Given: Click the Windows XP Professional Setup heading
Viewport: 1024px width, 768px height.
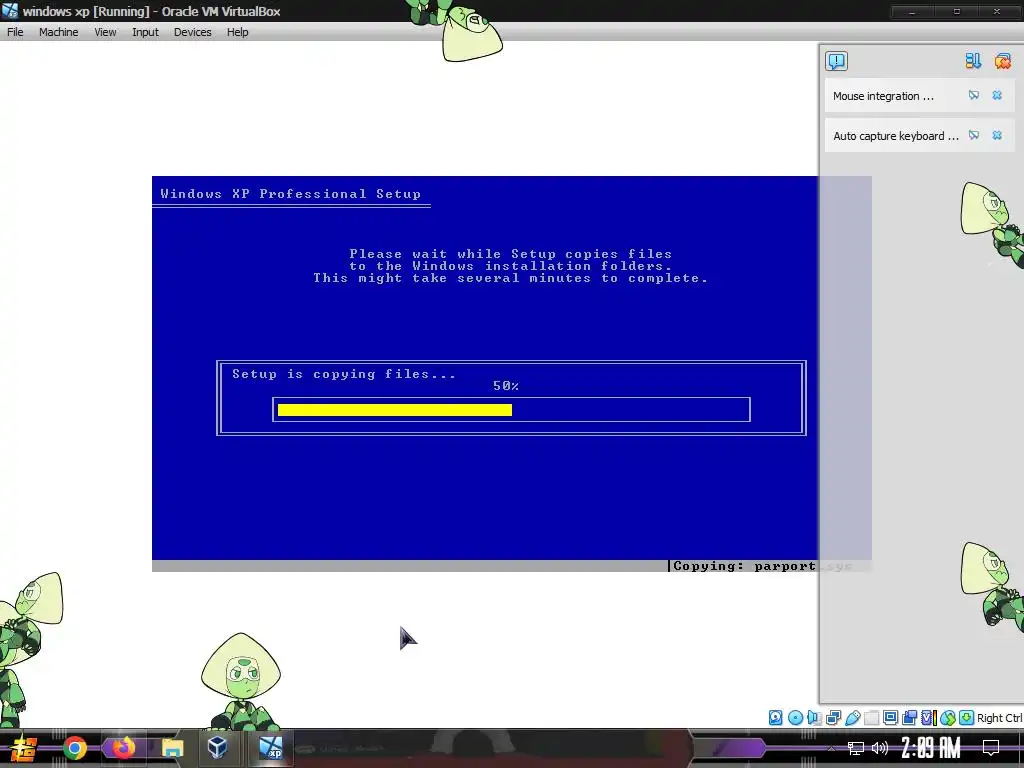Looking at the screenshot, I should pos(291,194).
